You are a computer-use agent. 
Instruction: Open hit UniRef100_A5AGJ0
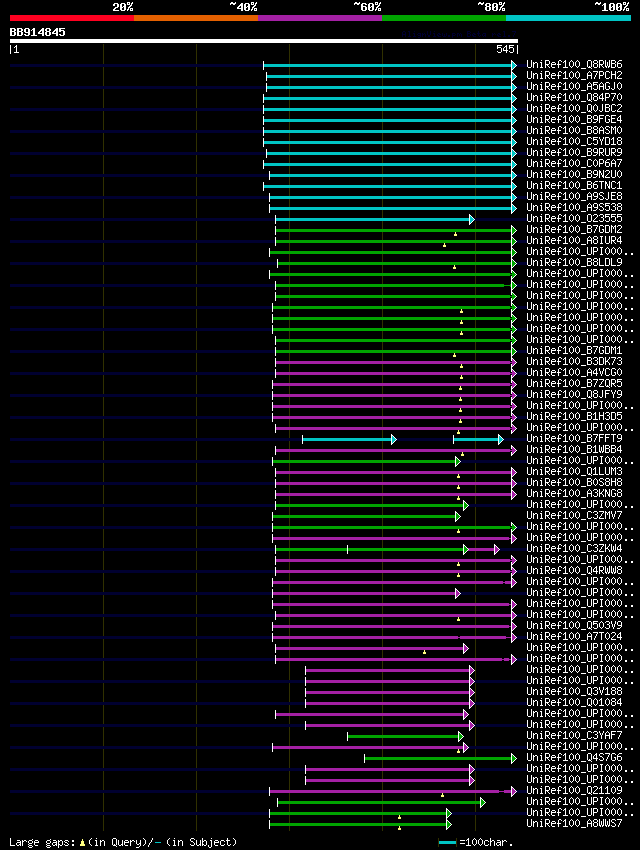[574, 86]
